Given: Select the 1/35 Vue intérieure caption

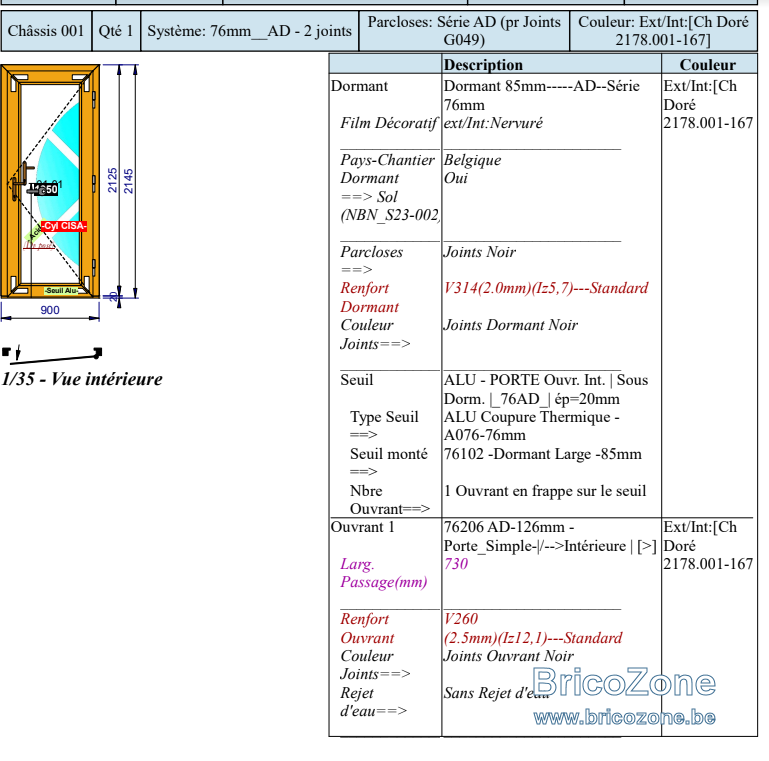Looking at the screenshot, I should (x=82, y=379).
